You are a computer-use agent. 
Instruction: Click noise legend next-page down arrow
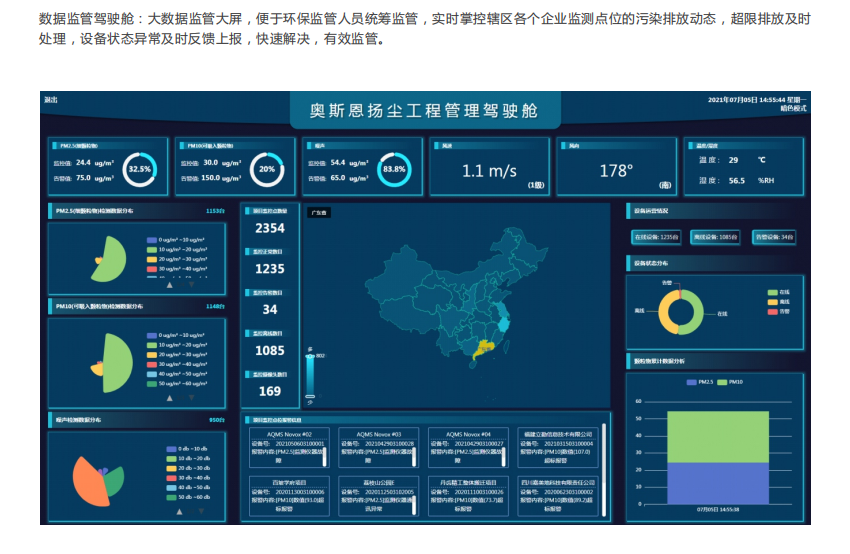[201, 511]
